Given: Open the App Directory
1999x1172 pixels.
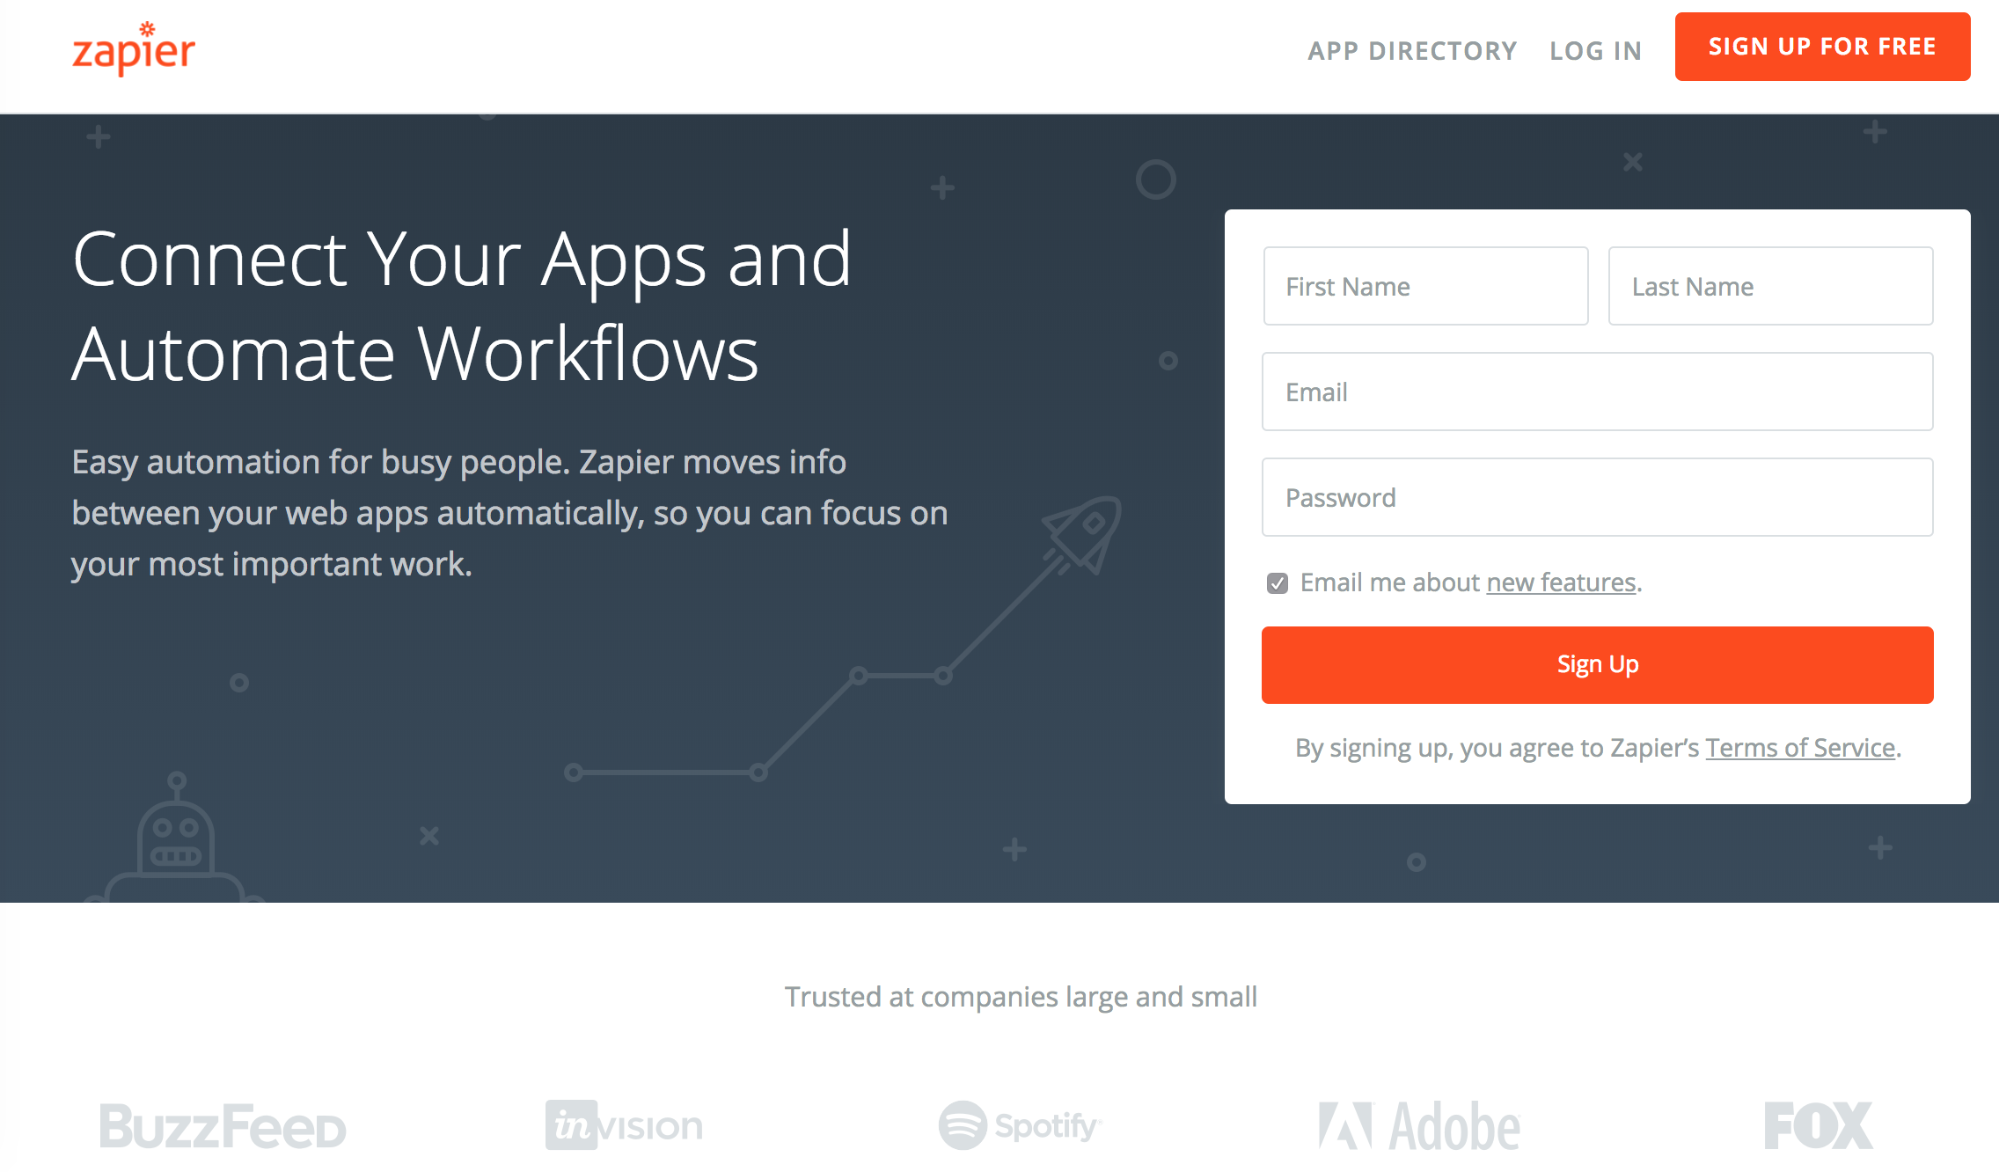Looking at the screenshot, I should [1412, 51].
